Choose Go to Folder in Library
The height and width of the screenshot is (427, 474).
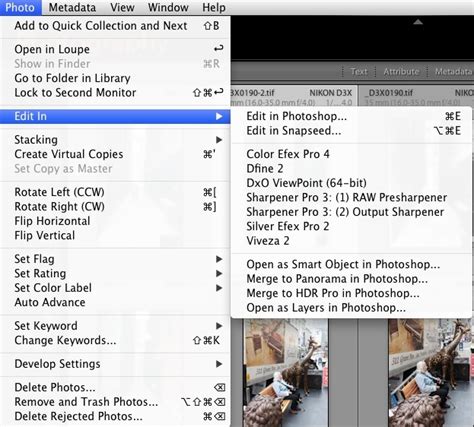tap(115, 78)
